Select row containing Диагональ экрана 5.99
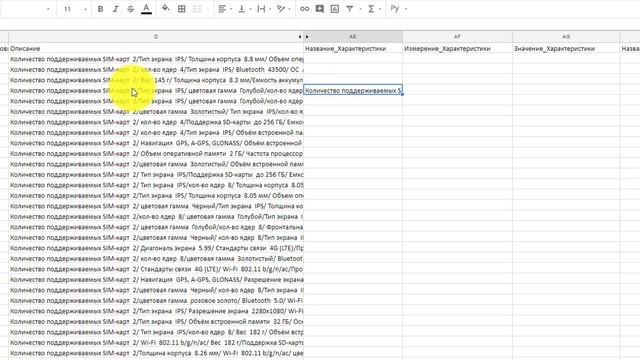 point(156,248)
